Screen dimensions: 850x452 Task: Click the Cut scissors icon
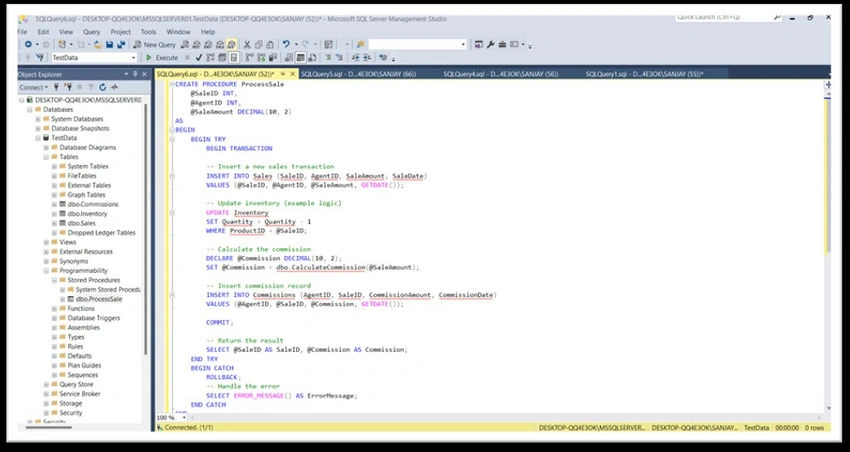point(247,44)
